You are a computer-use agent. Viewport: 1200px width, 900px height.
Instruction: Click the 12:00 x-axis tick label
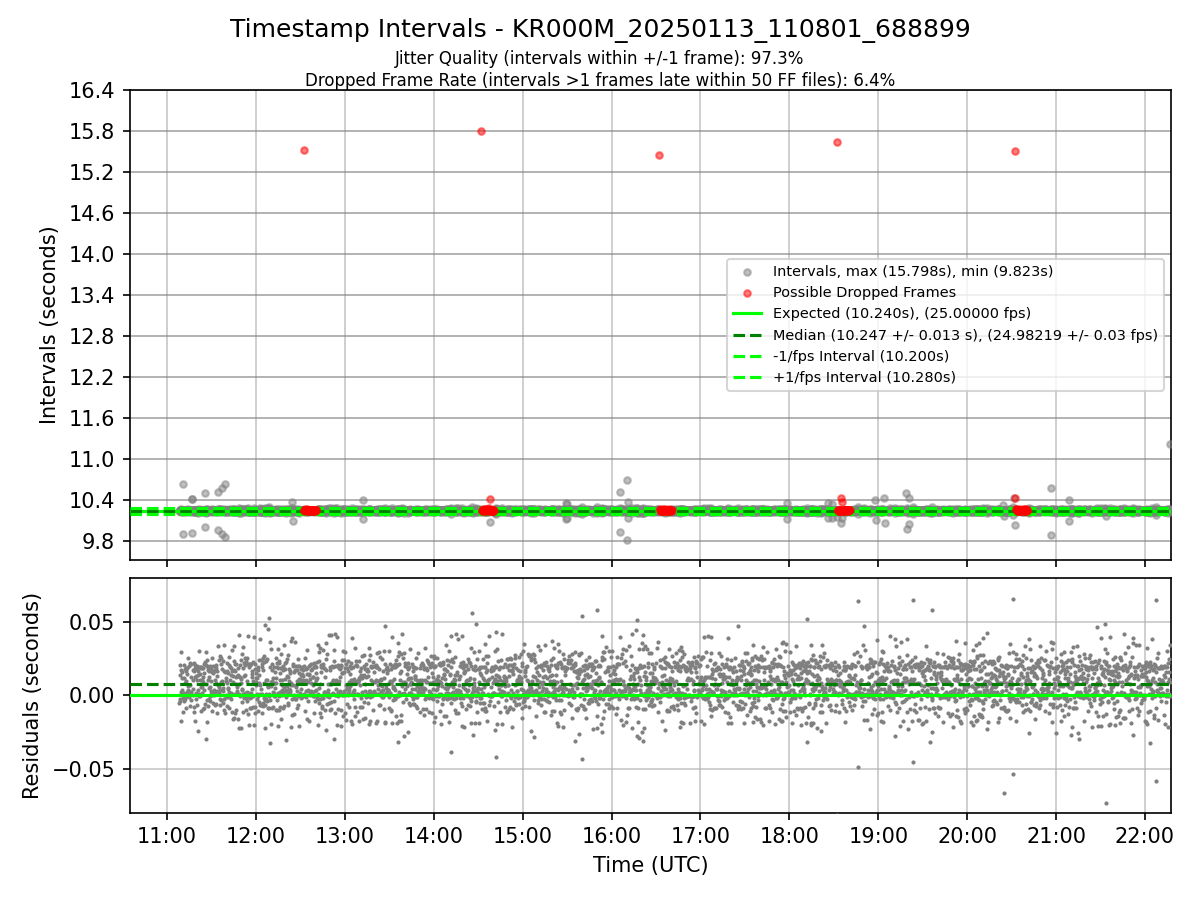click(x=255, y=835)
